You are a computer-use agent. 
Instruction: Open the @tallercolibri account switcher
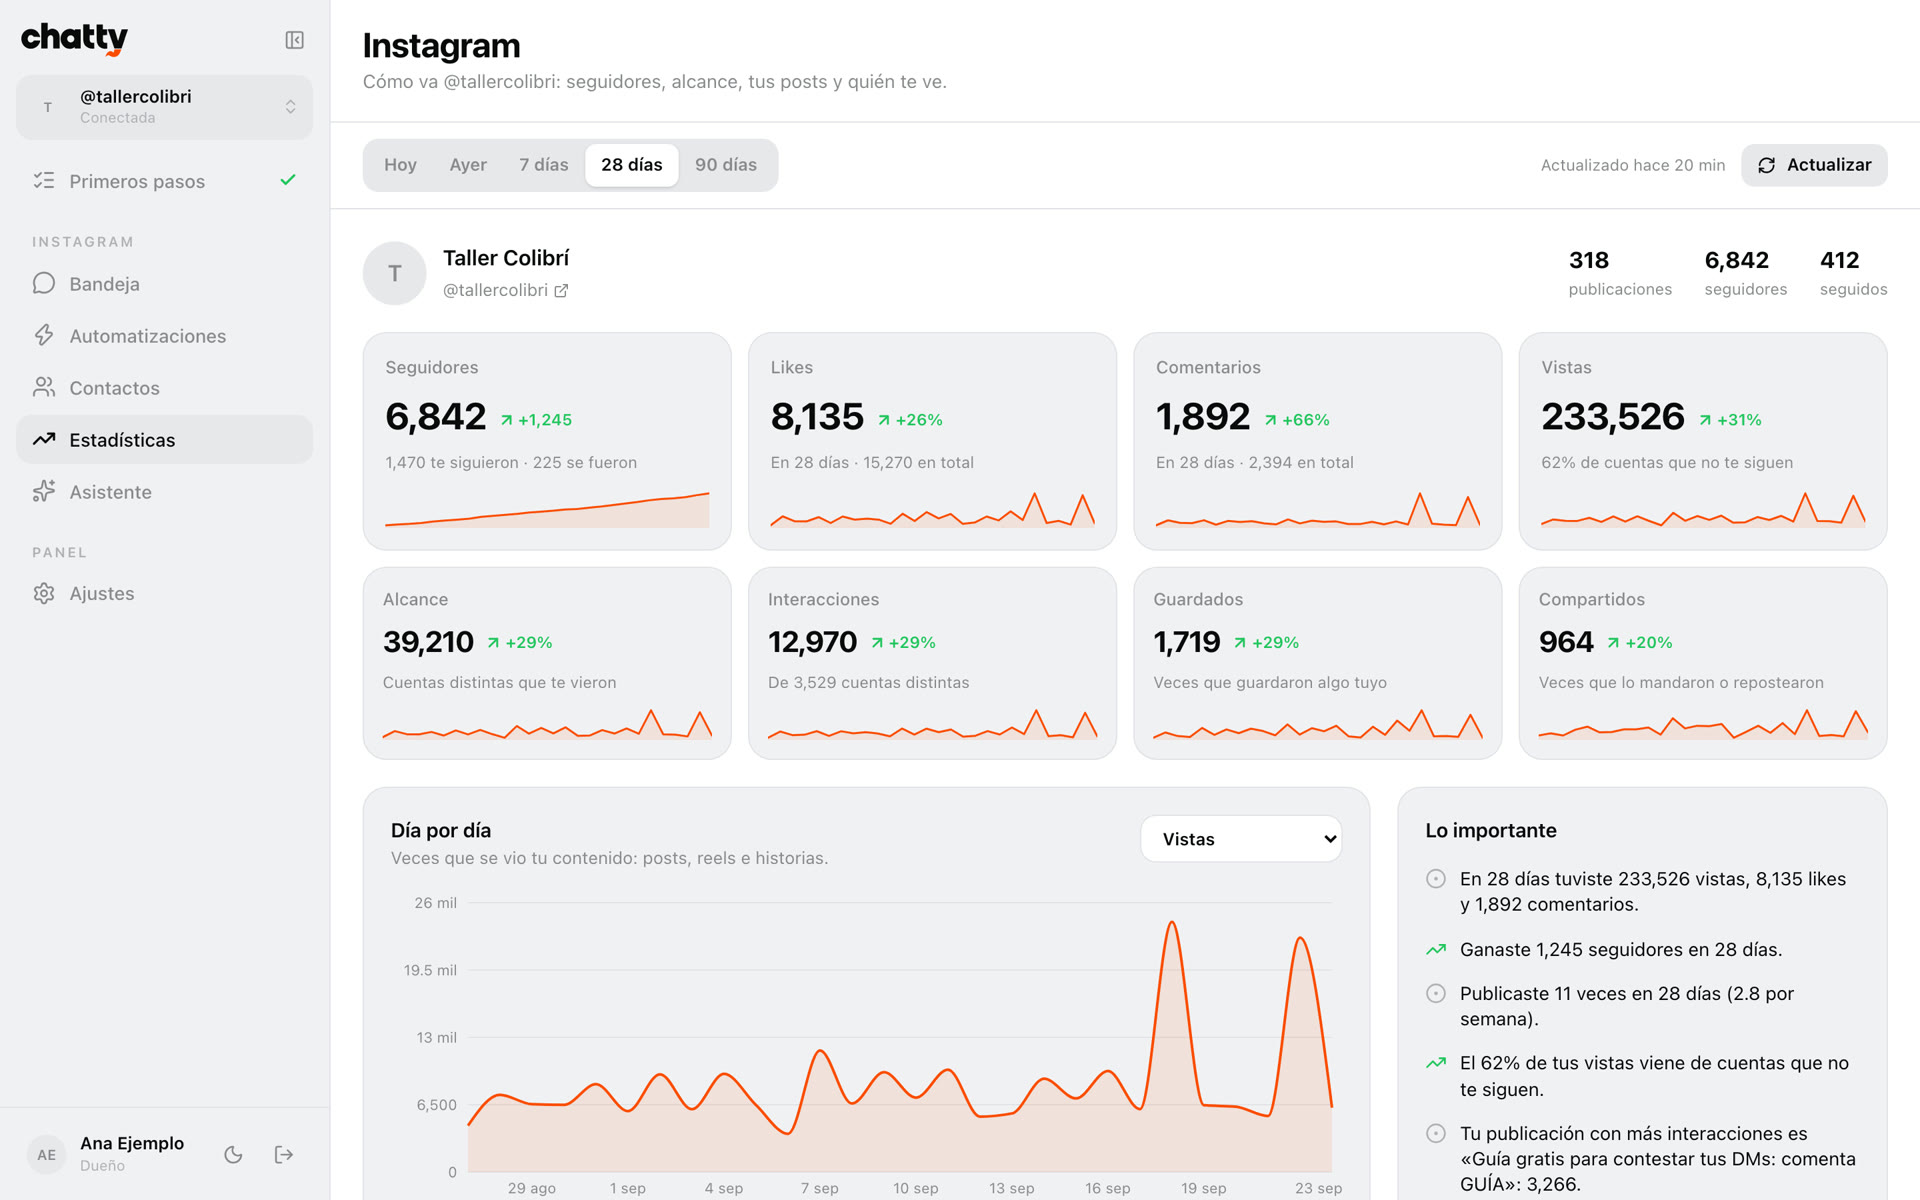coord(164,107)
